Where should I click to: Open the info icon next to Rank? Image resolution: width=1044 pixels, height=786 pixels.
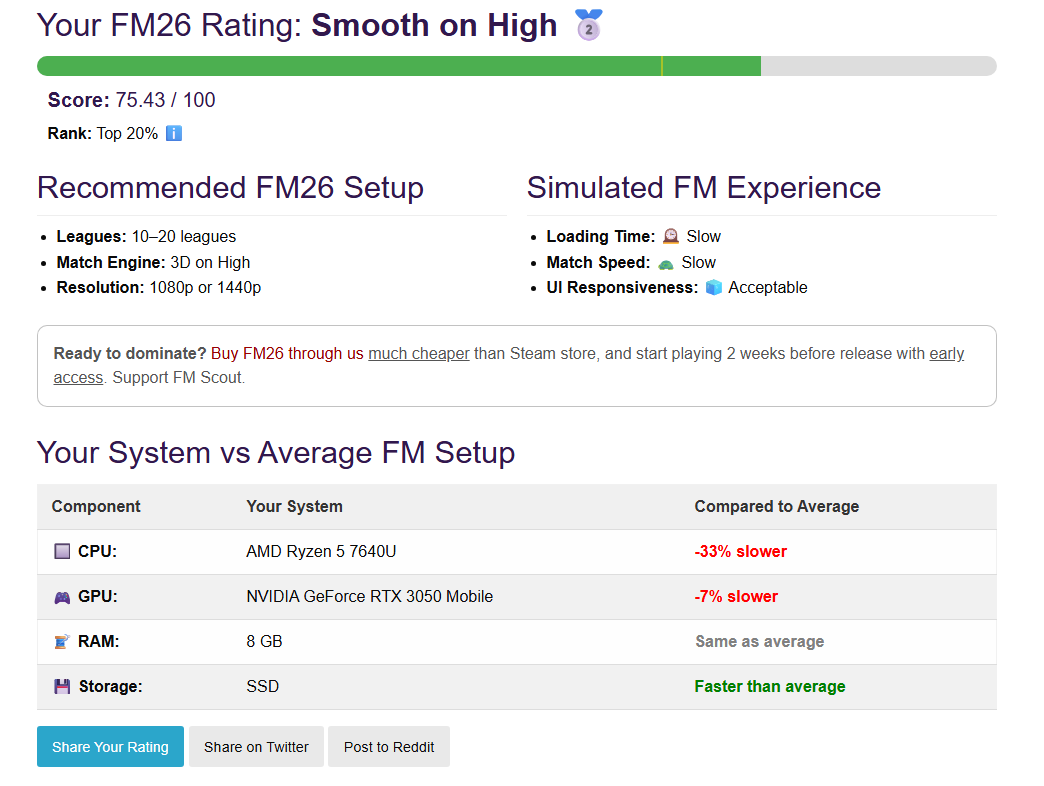[174, 133]
